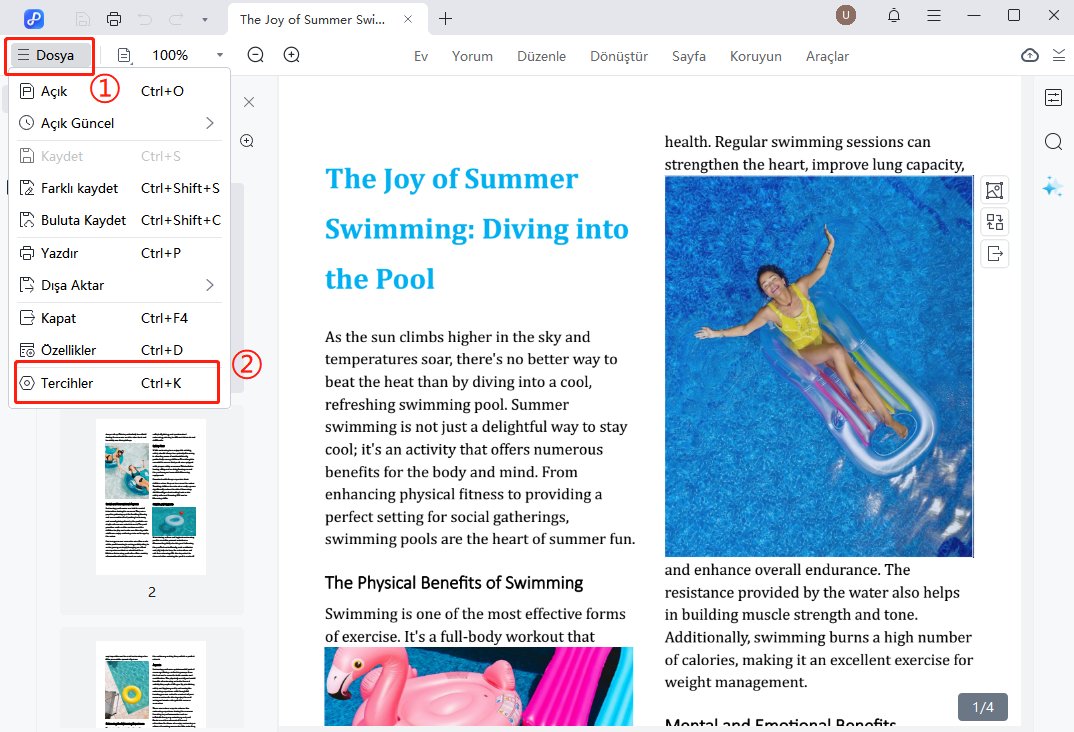Screen dimensions: 1074x732
Task: Click the notification bell icon
Action: click(x=894, y=16)
